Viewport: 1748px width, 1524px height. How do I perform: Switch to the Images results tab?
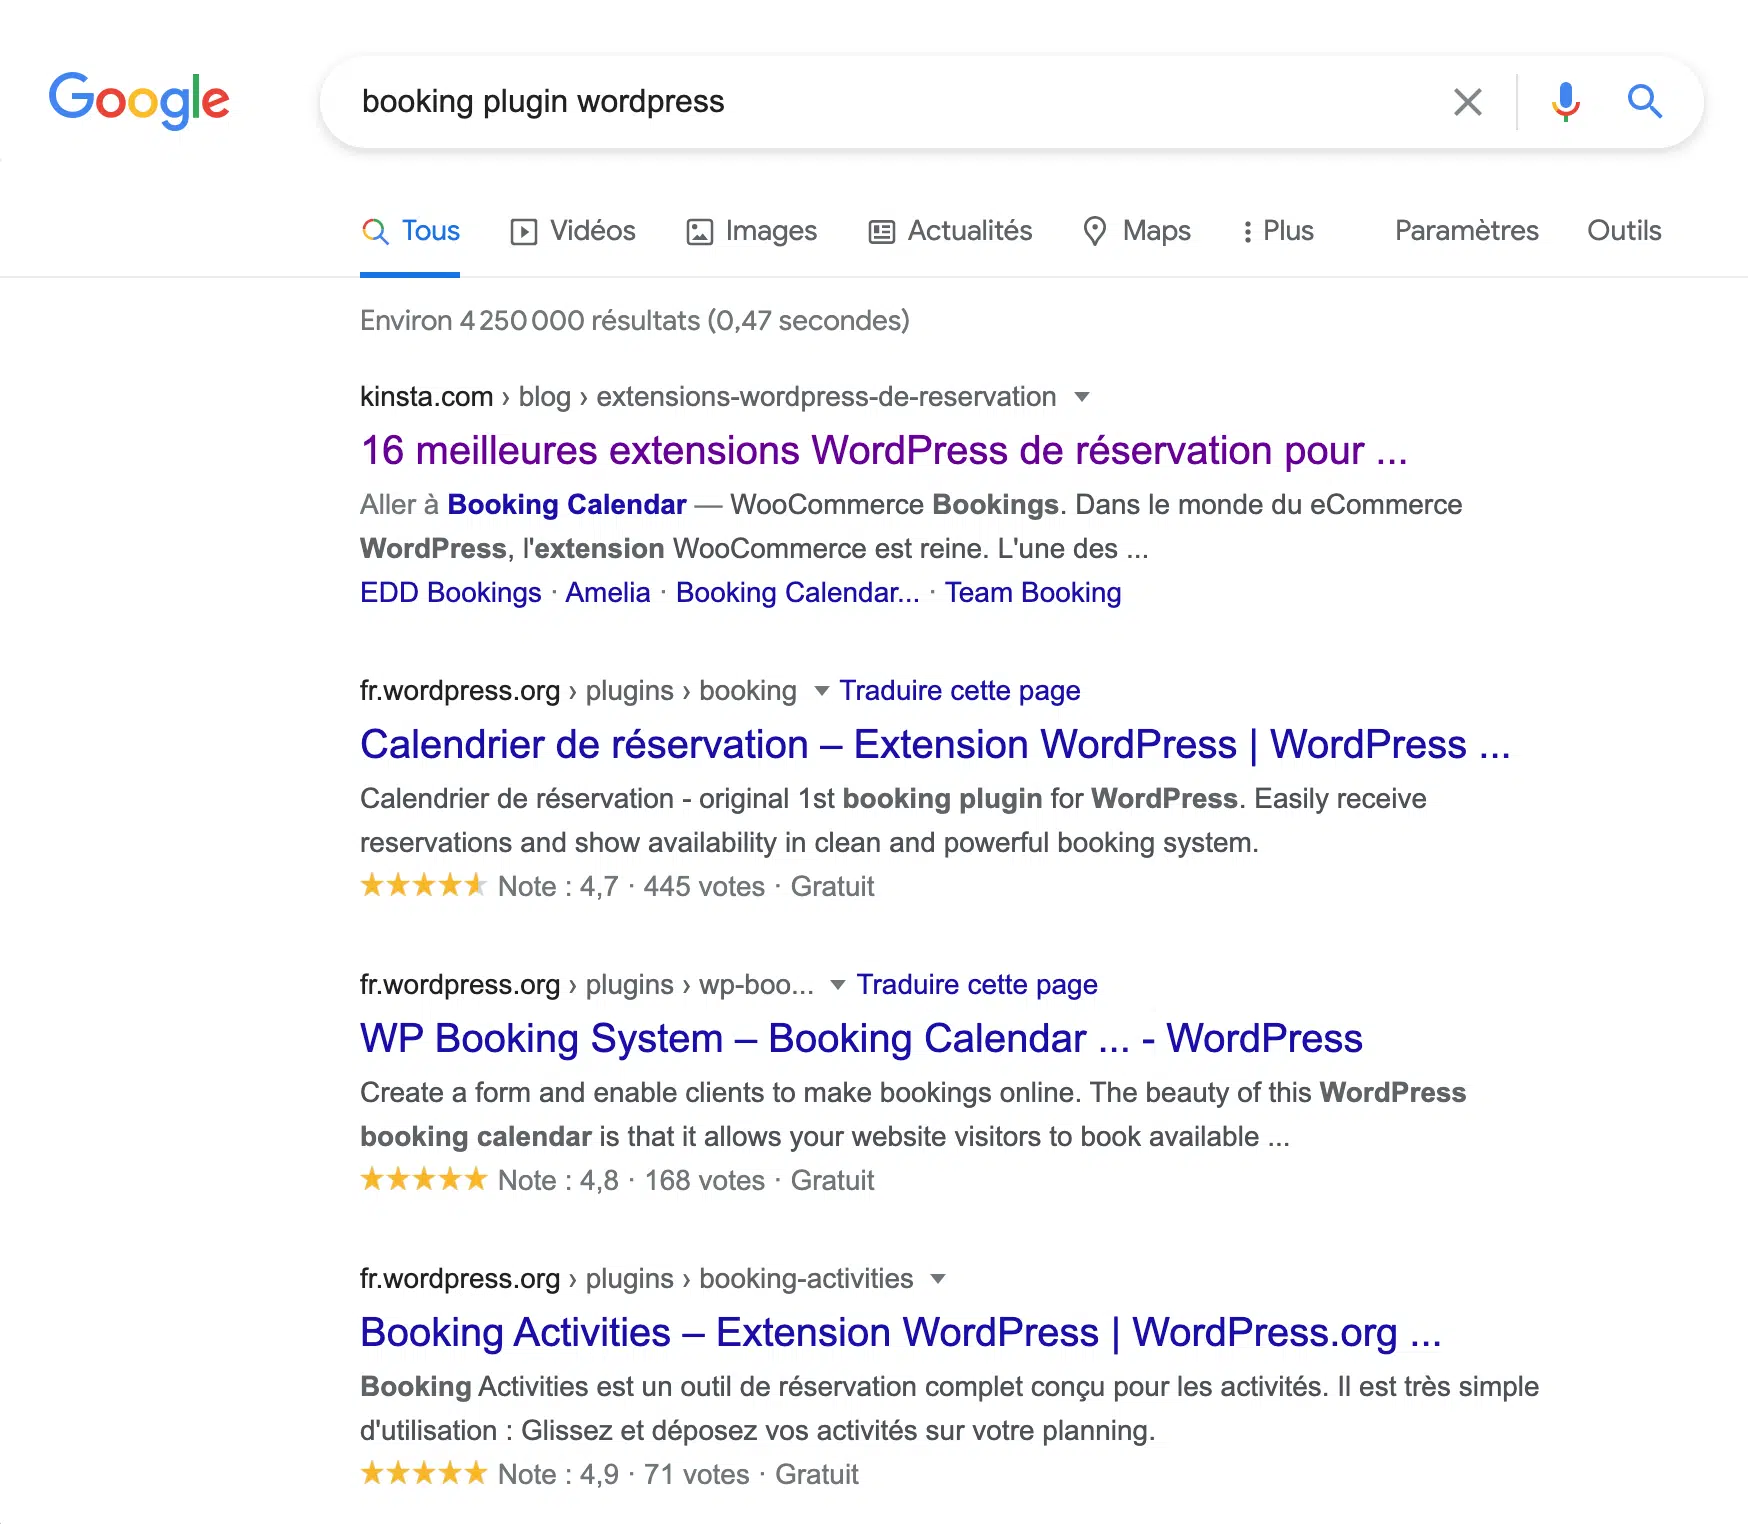[x=751, y=231]
